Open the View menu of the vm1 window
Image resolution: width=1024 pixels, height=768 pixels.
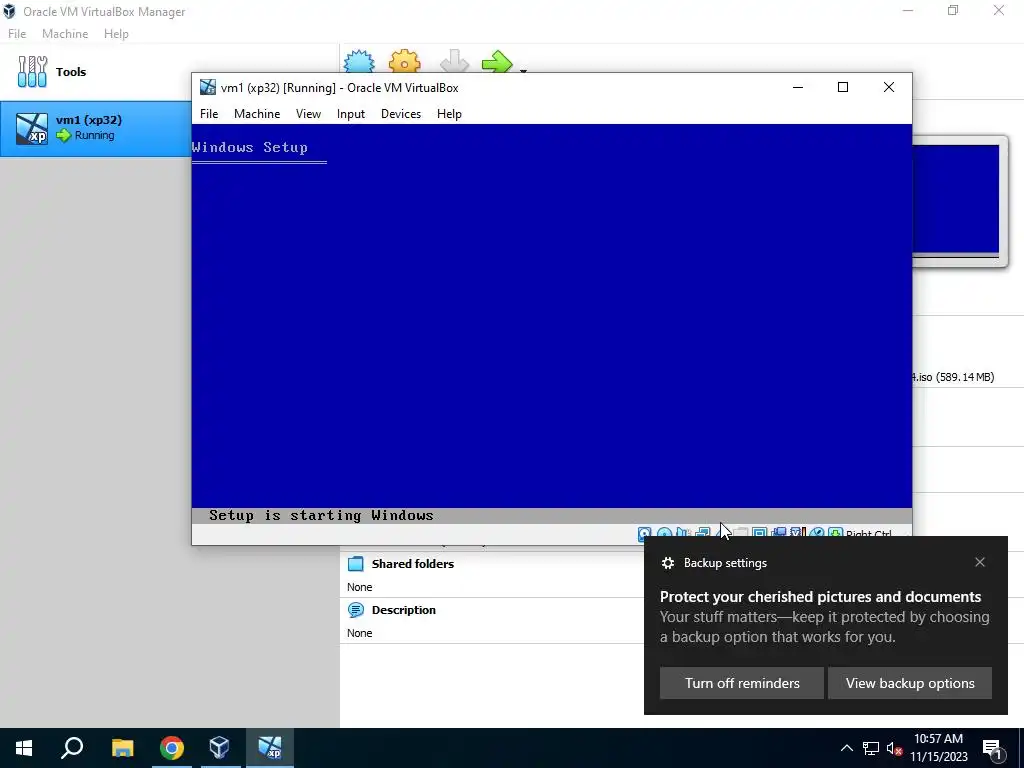[x=308, y=114]
